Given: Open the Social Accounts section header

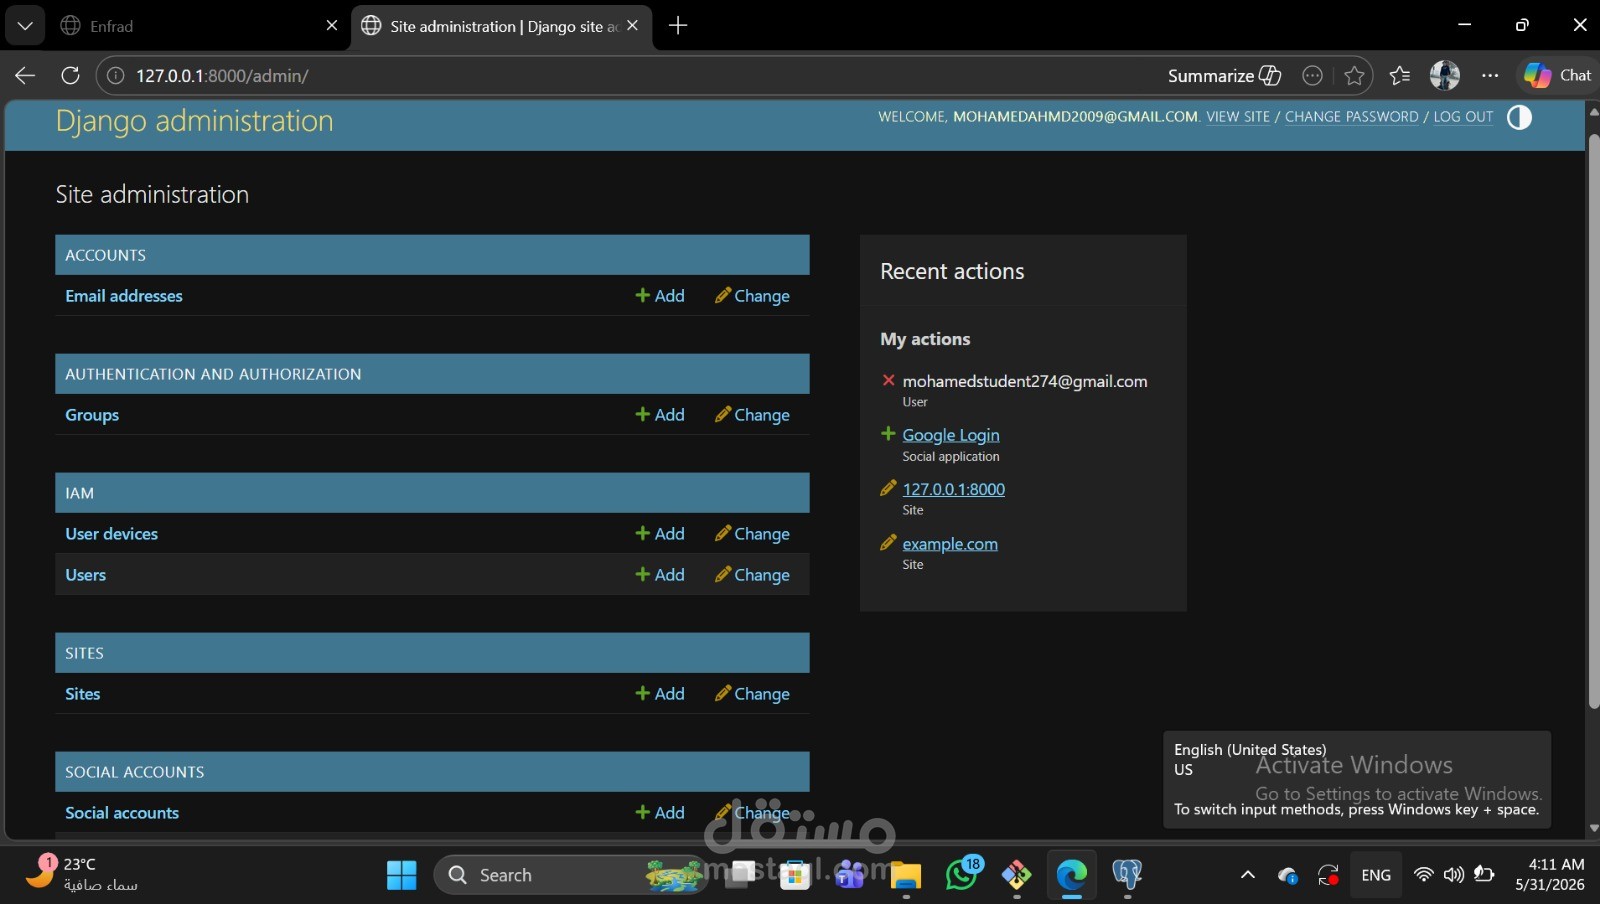Looking at the screenshot, I should 135,772.
